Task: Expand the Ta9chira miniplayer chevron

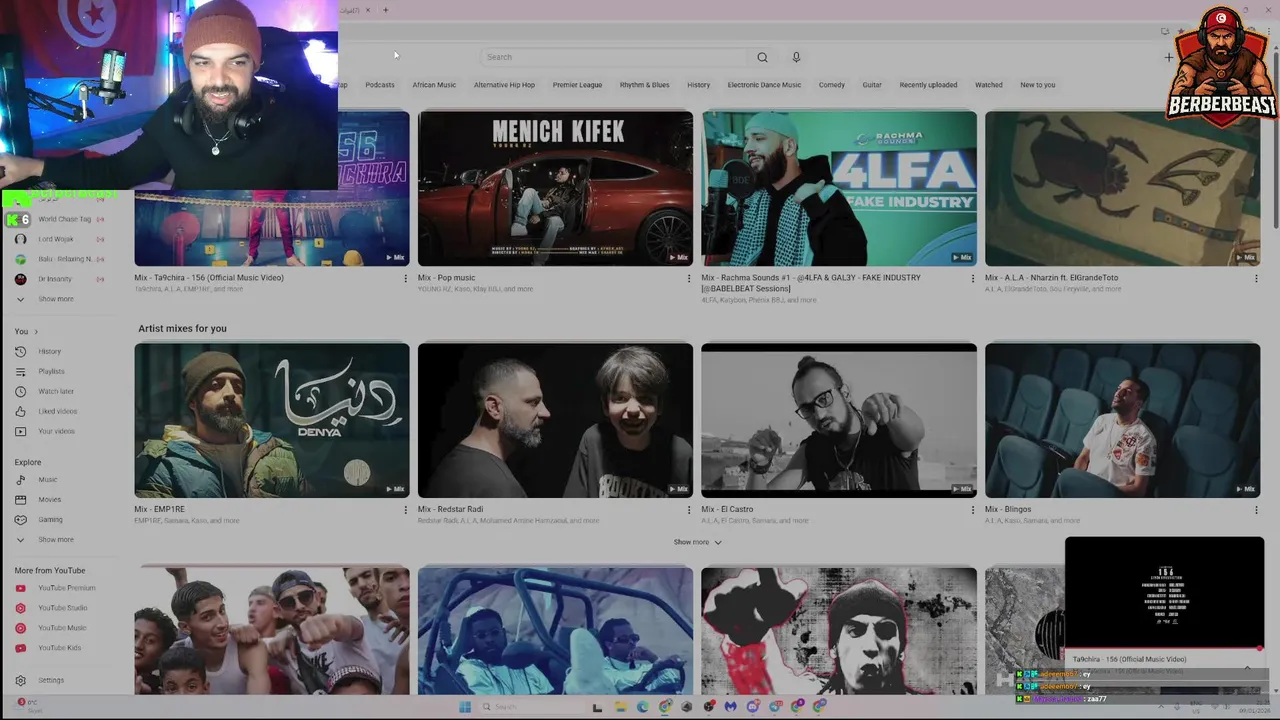Action: [x=1248, y=667]
